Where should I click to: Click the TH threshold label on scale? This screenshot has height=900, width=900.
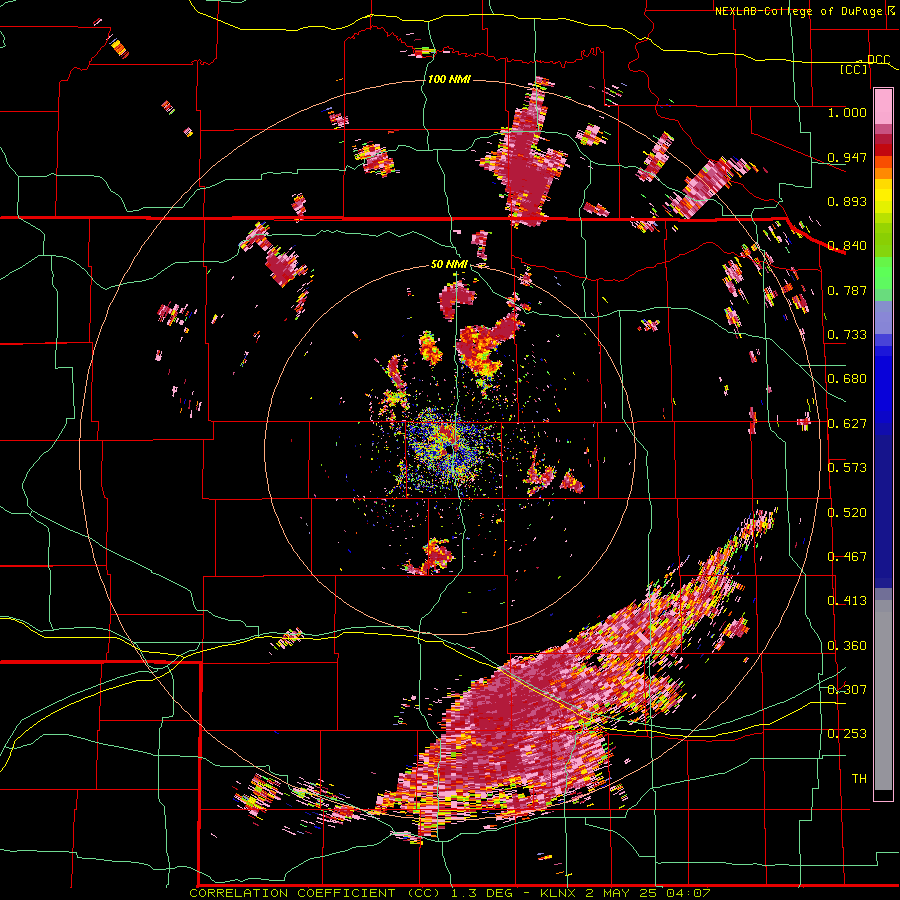coord(859,779)
